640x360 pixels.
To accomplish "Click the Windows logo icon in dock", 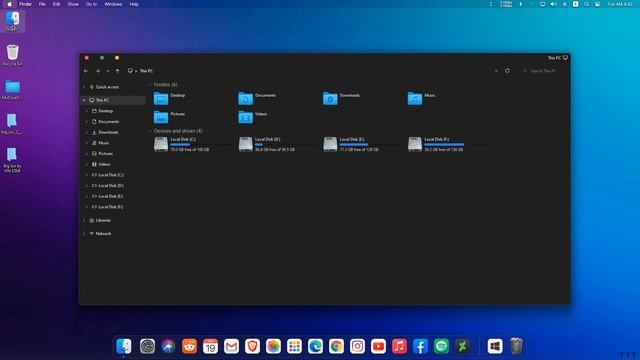I will tap(495, 346).
